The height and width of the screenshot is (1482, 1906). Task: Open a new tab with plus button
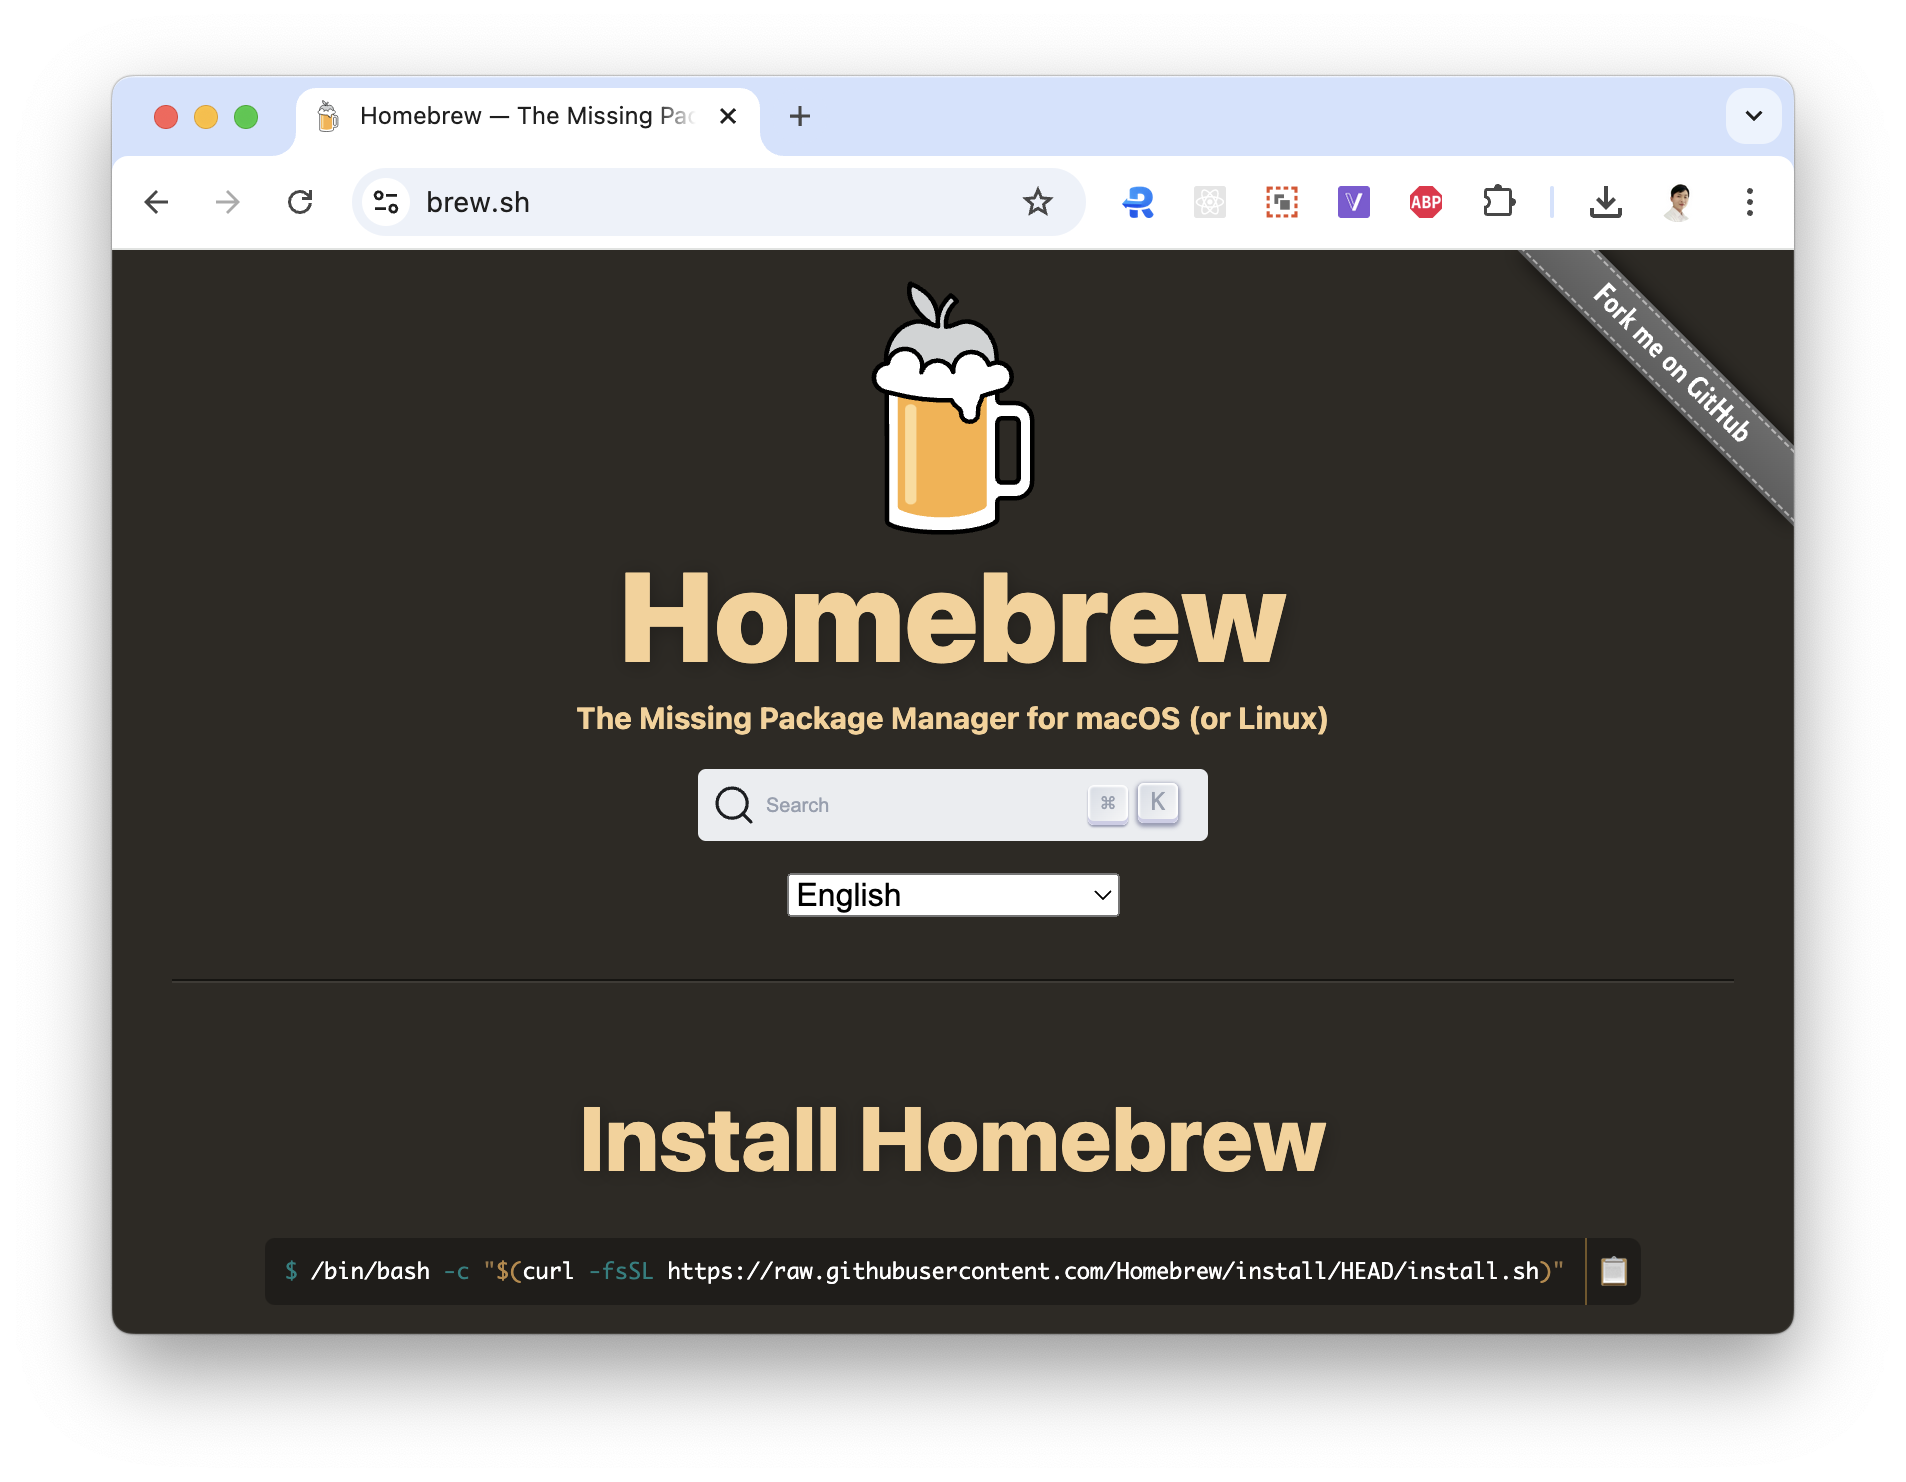(x=799, y=116)
